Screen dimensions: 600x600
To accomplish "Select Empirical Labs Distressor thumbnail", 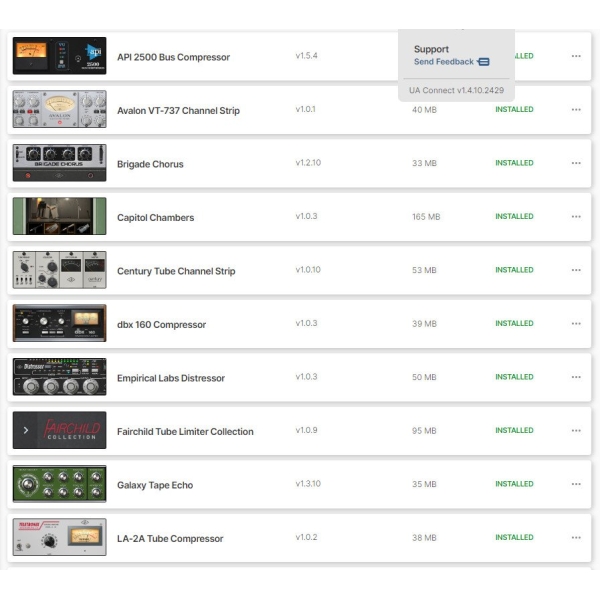I will tap(59, 377).
